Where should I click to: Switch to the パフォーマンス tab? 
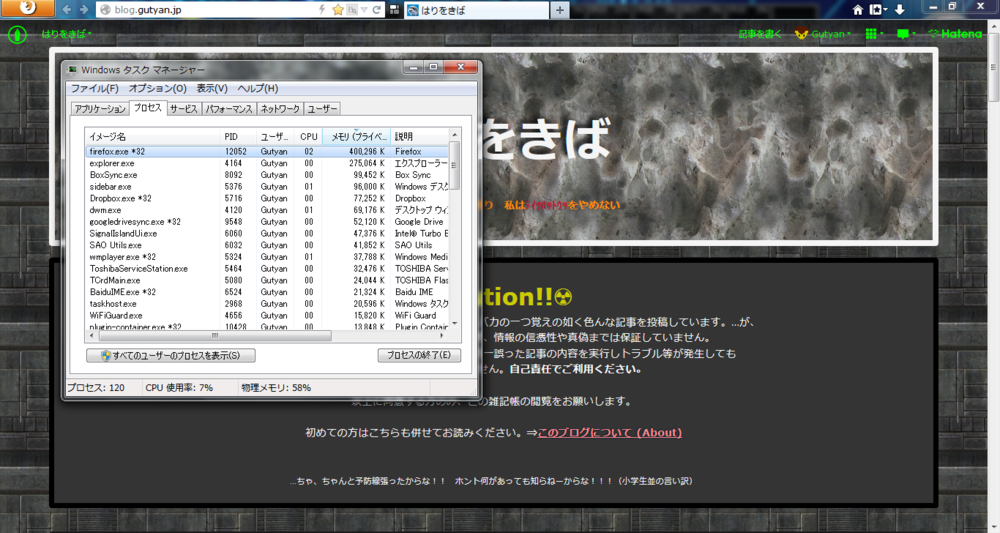229,109
